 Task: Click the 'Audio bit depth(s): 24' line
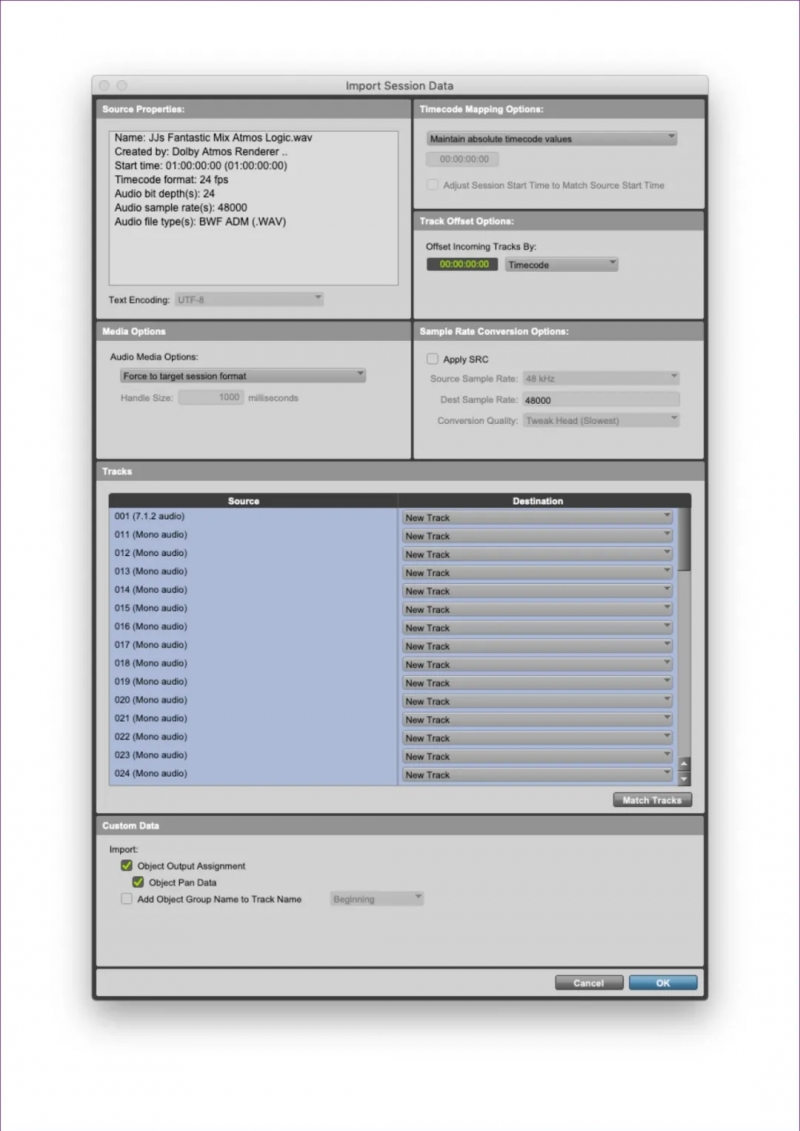coord(164,194)
